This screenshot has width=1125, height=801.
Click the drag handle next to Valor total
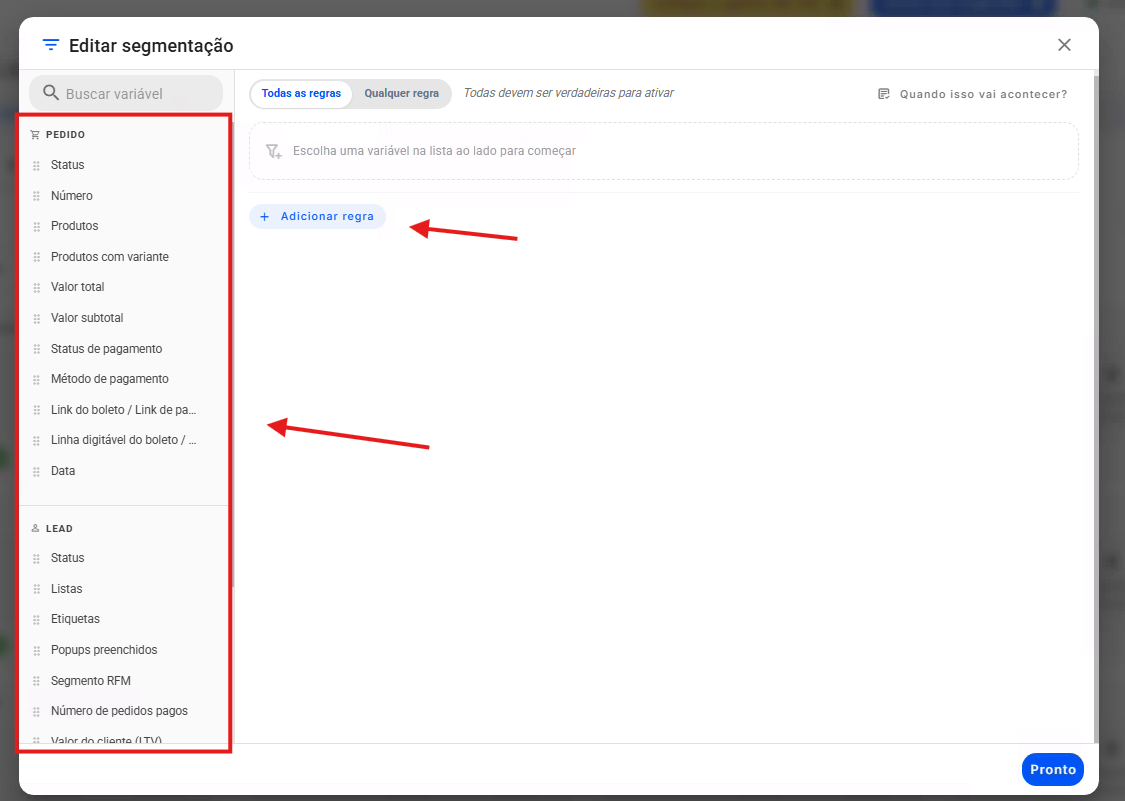37,287
